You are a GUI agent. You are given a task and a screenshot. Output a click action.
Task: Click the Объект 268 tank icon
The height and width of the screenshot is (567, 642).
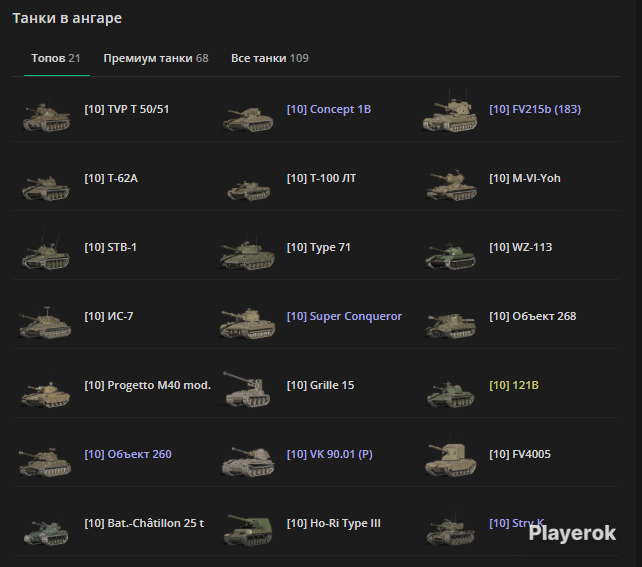[x=450, y=326]
